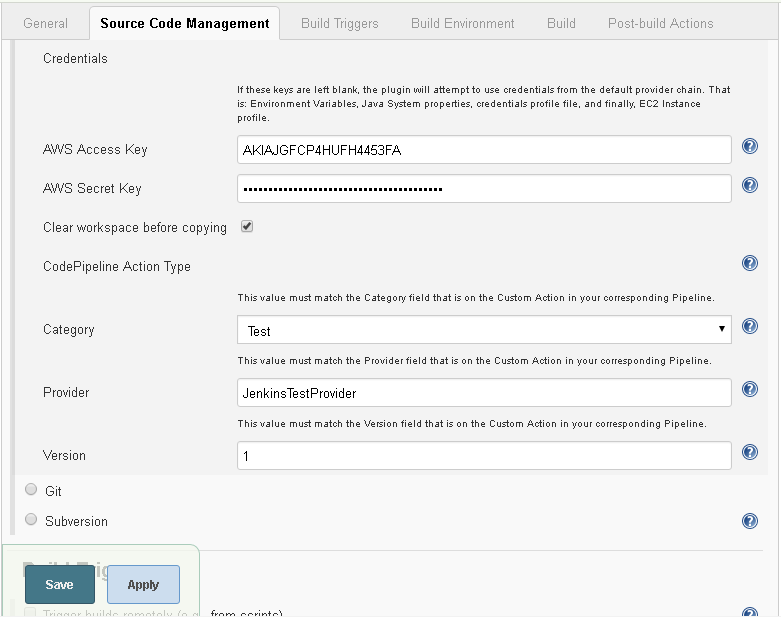Open help for AWS Secret Key
The height and width of the screenshot is (617, 781).
(750, 185)
